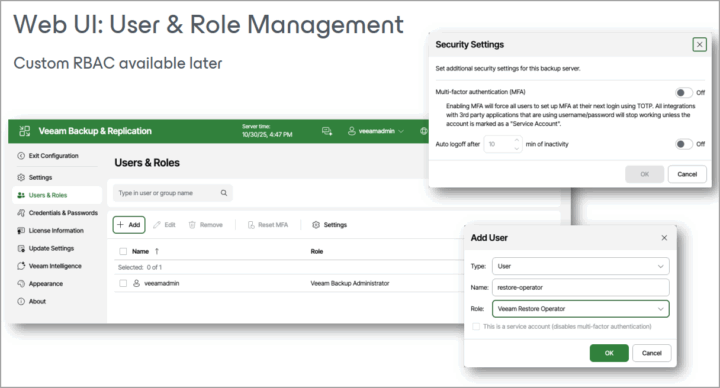Select Users & Roles in the sidebar
Screen dimensions: 720x388
tap(57, 195)
